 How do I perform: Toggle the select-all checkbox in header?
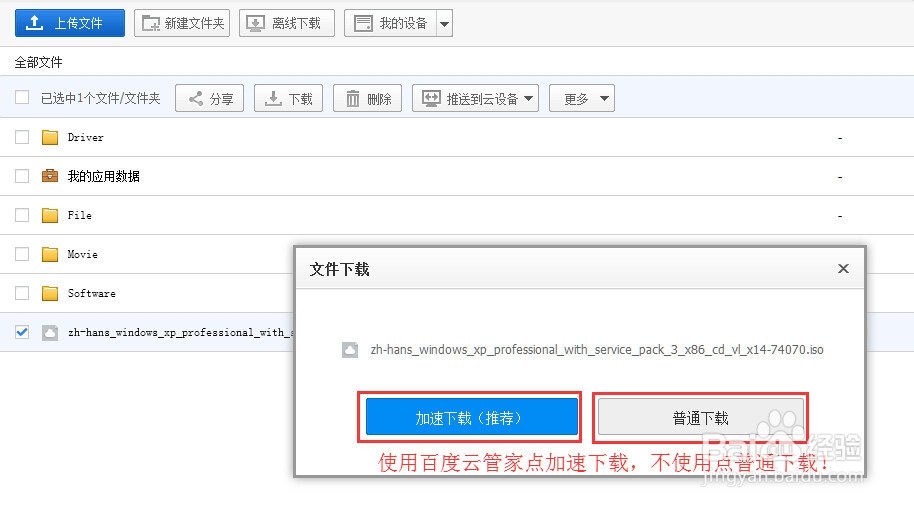(22, 97)
